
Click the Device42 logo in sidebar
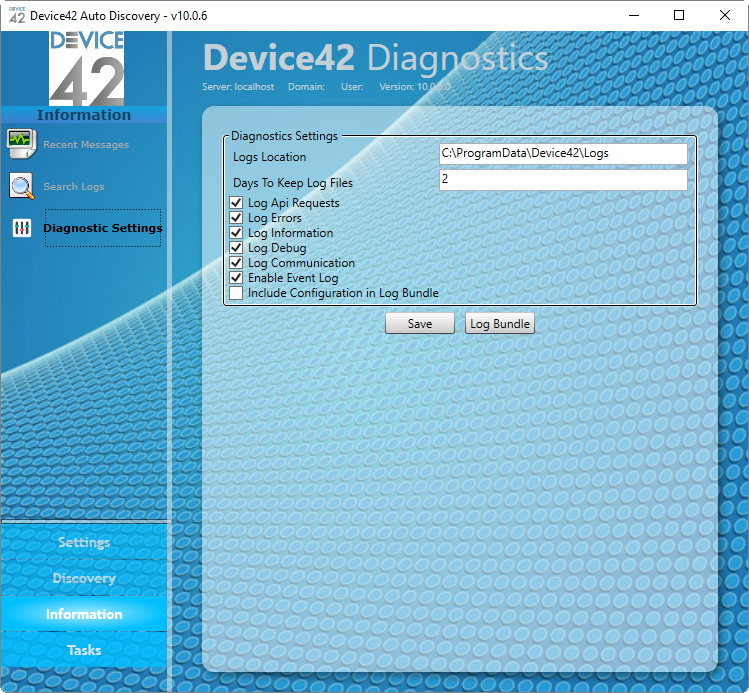tap(86, 68)
